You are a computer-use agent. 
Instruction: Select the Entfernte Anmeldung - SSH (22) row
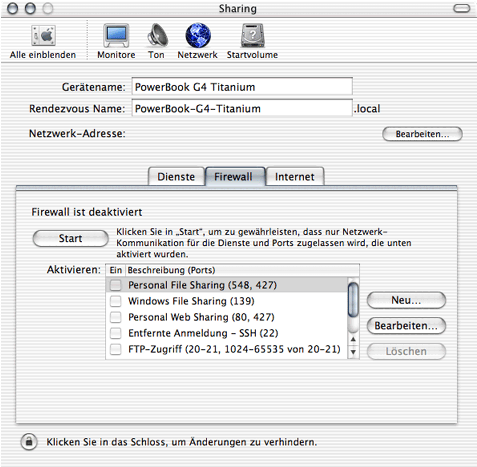coord(227,333)
